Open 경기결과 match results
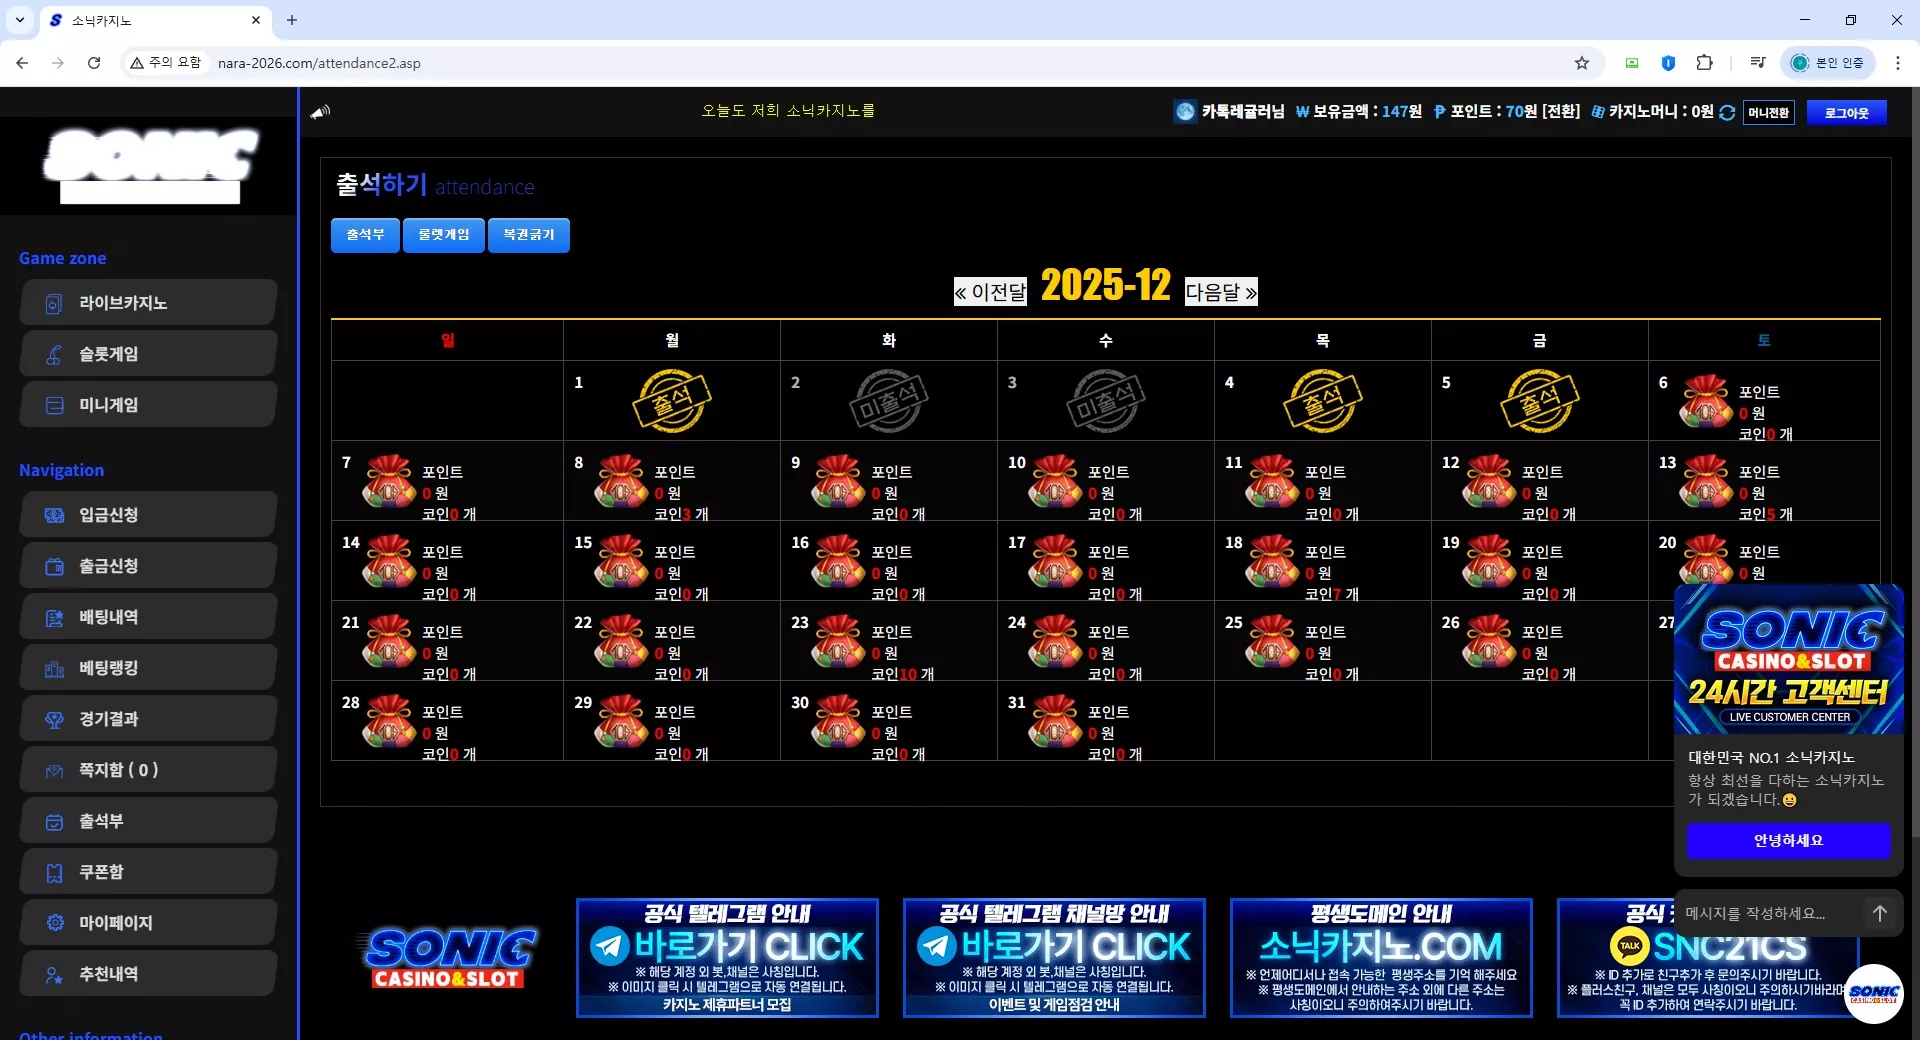The width and height of the screenshot is (1920, 1040). pyautogui.click(x=148, y=718)
